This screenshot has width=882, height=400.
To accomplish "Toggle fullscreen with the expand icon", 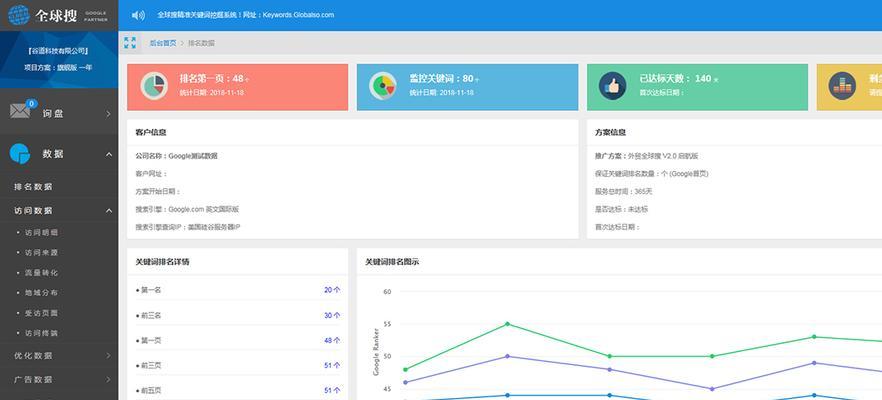I will [x=130, y=43].
